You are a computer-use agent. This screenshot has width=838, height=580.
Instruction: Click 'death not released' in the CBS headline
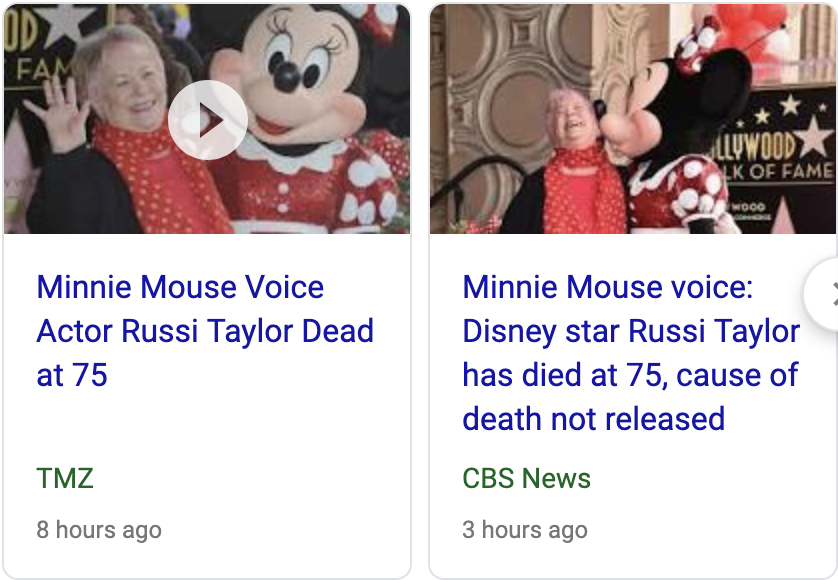tap(593, 419)
